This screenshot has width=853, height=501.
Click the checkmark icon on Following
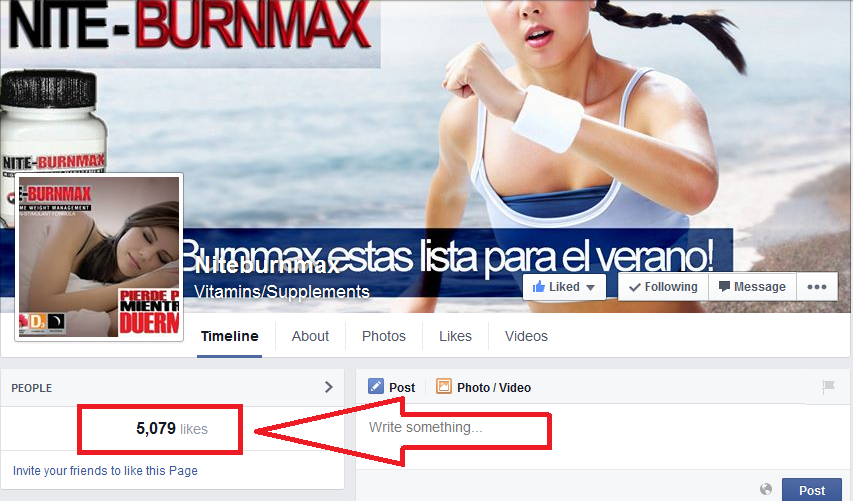pyautogui.click(x=634, y=287)
